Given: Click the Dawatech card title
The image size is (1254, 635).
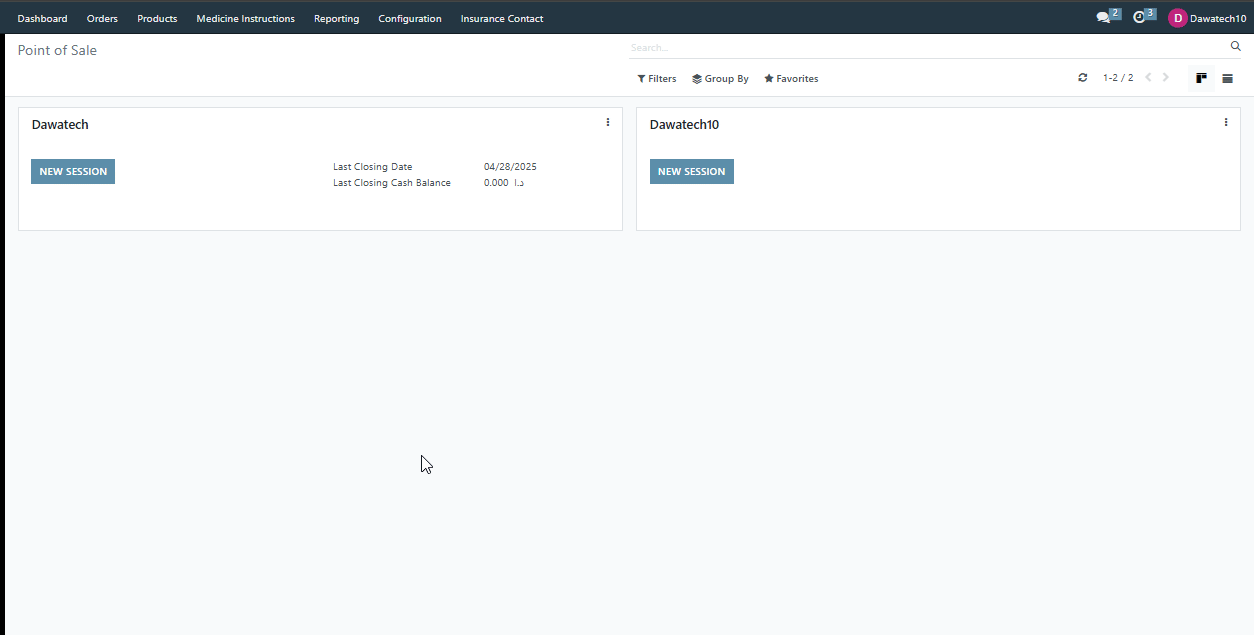Looking at the screenshot, I should pos(60,125).
